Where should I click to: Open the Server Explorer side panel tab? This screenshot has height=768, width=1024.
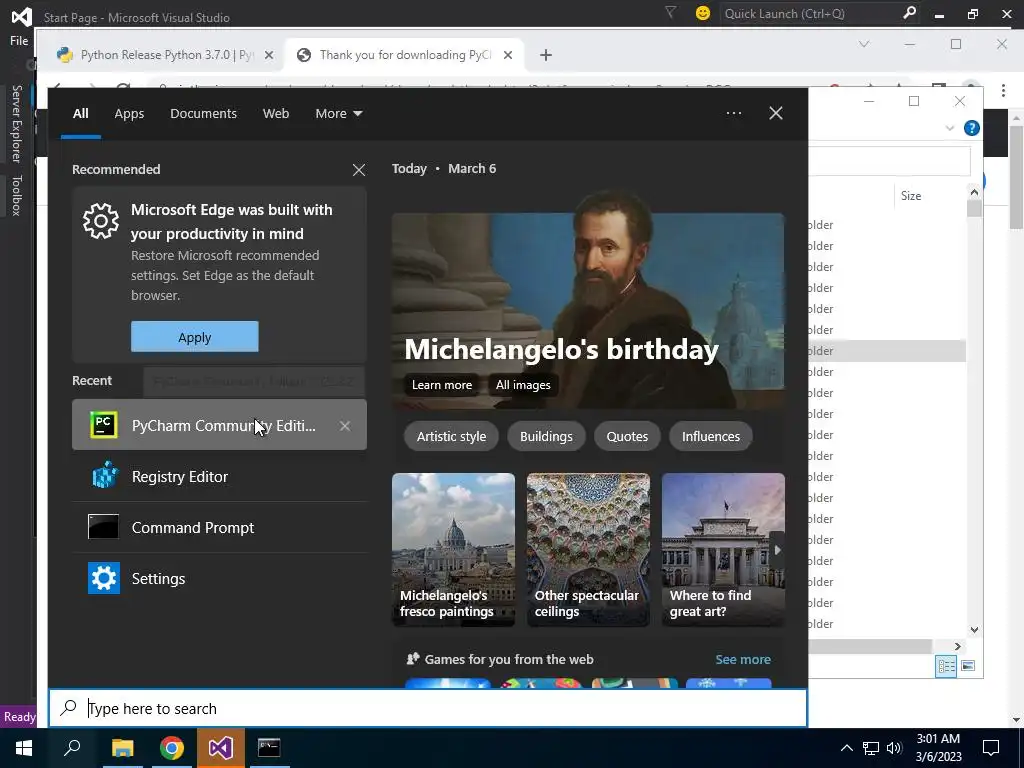point(16,123)
